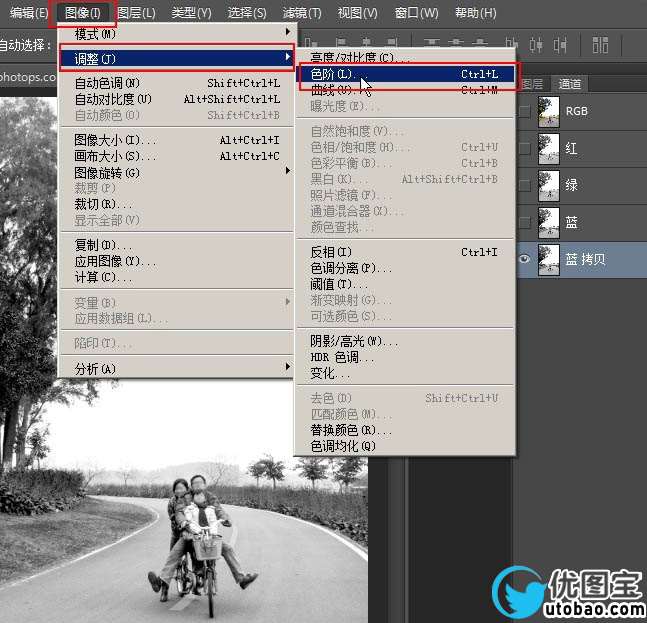Select 自动对比度(U) menu item
The image size is (647, 623).
point(176,99)
